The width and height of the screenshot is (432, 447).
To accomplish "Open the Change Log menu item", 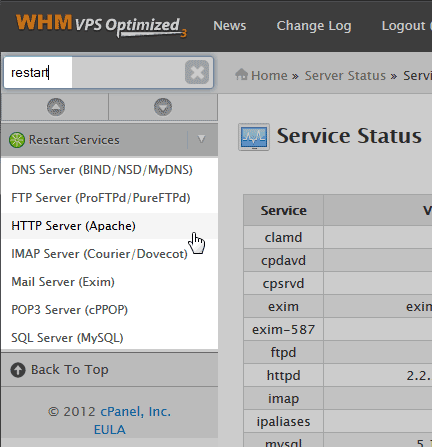I will tap(314, 26).
